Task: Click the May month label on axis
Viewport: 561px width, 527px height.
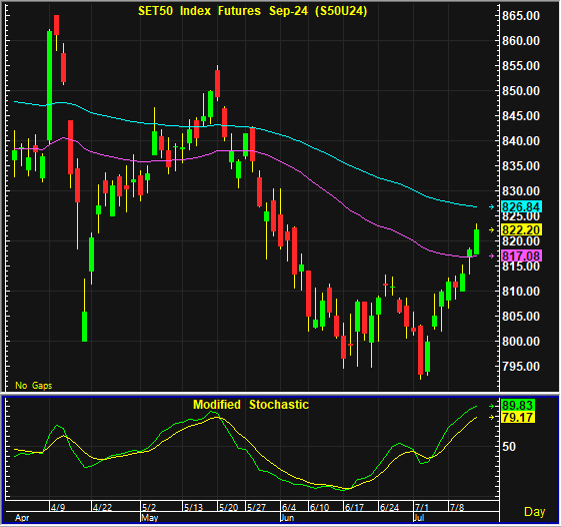Action: 150,518
